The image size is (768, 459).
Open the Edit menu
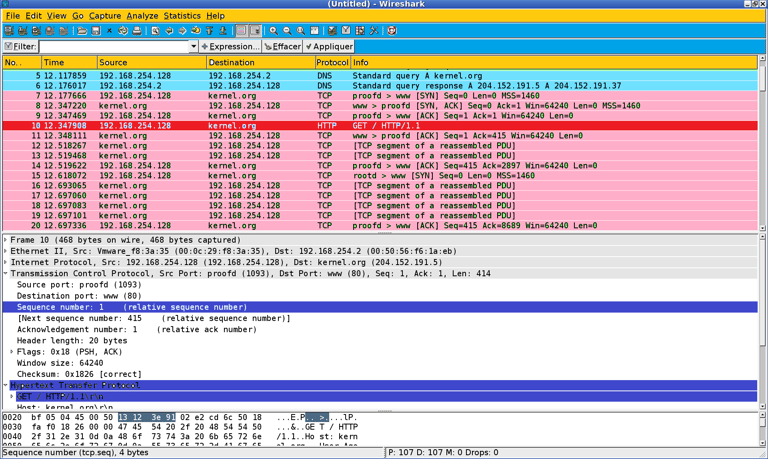tap(33, 16)
